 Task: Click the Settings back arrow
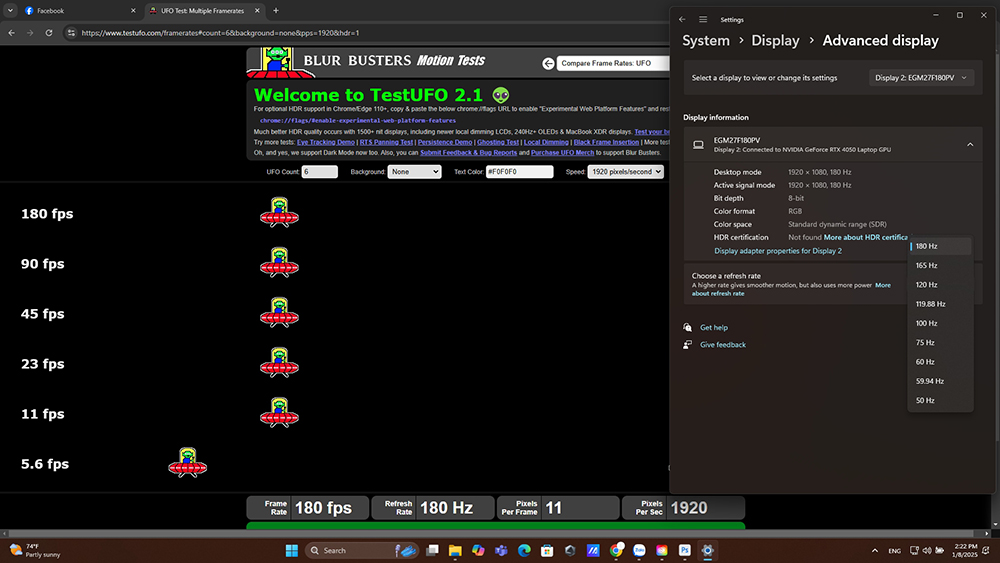click(x=682, y=20)
